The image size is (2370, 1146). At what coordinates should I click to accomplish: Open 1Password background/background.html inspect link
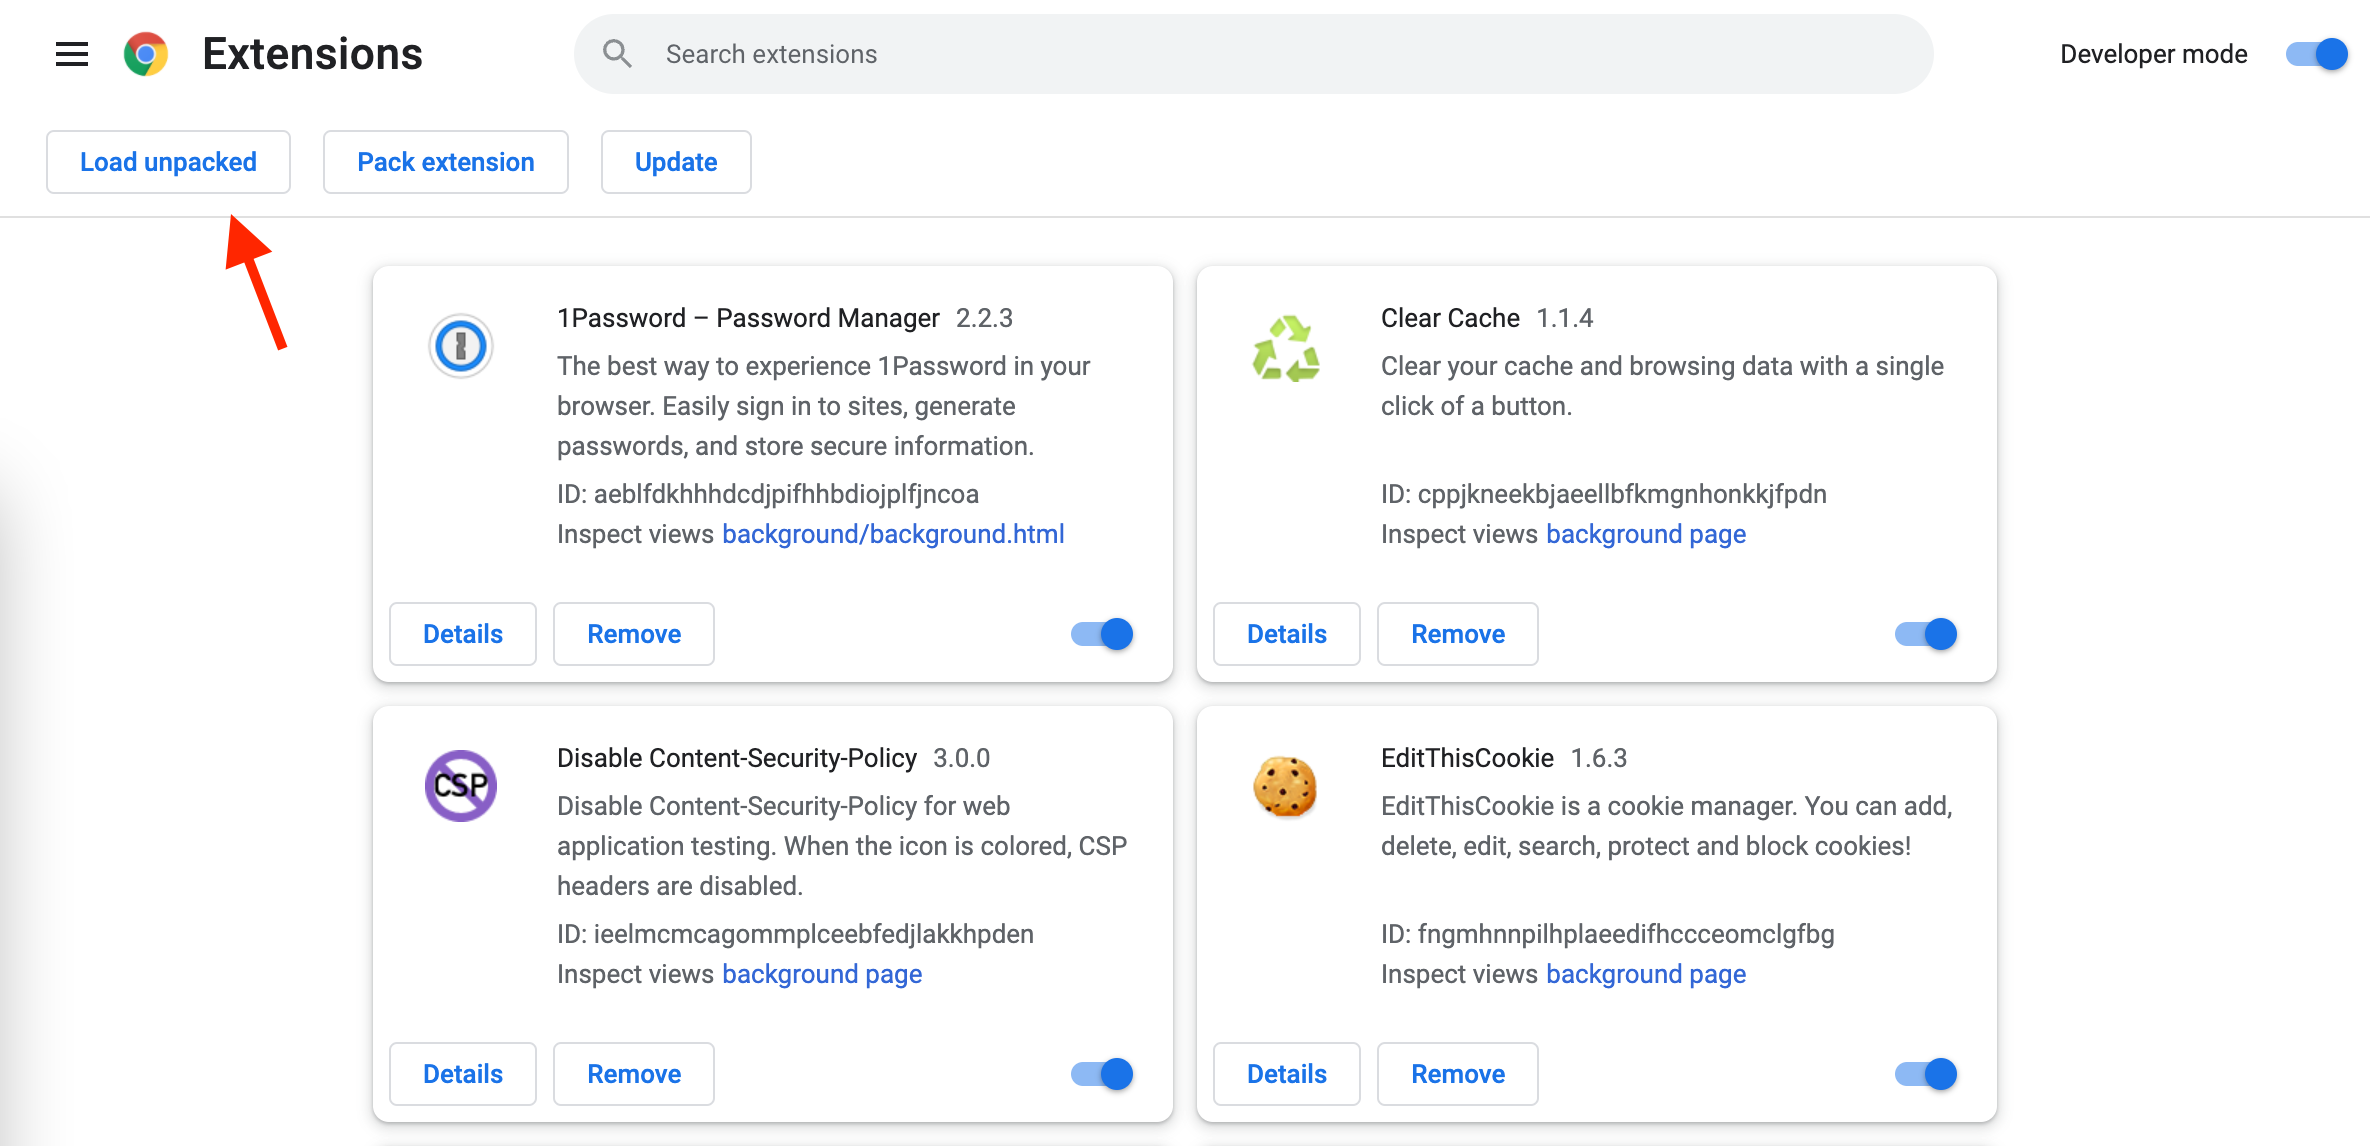tap(893, 534)
